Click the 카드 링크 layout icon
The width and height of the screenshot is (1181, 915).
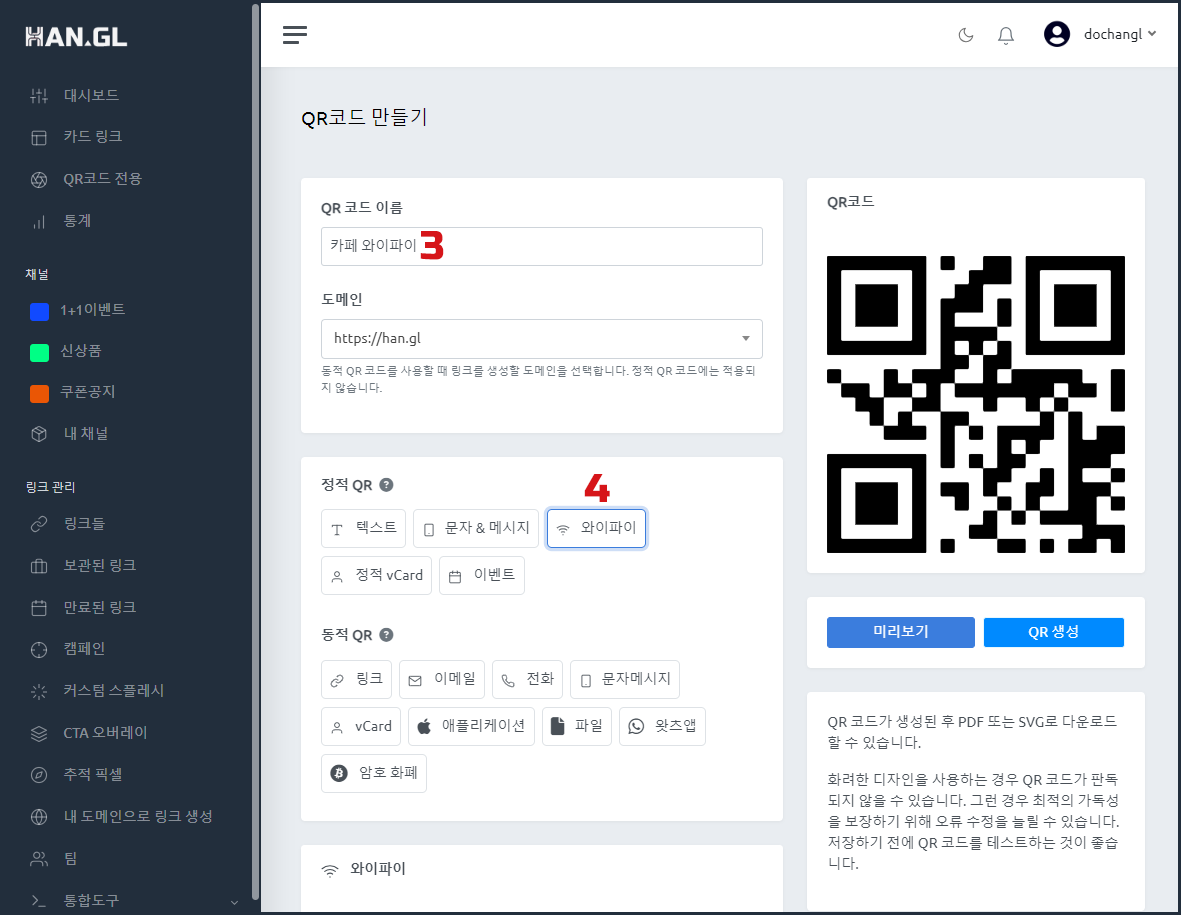39,138
